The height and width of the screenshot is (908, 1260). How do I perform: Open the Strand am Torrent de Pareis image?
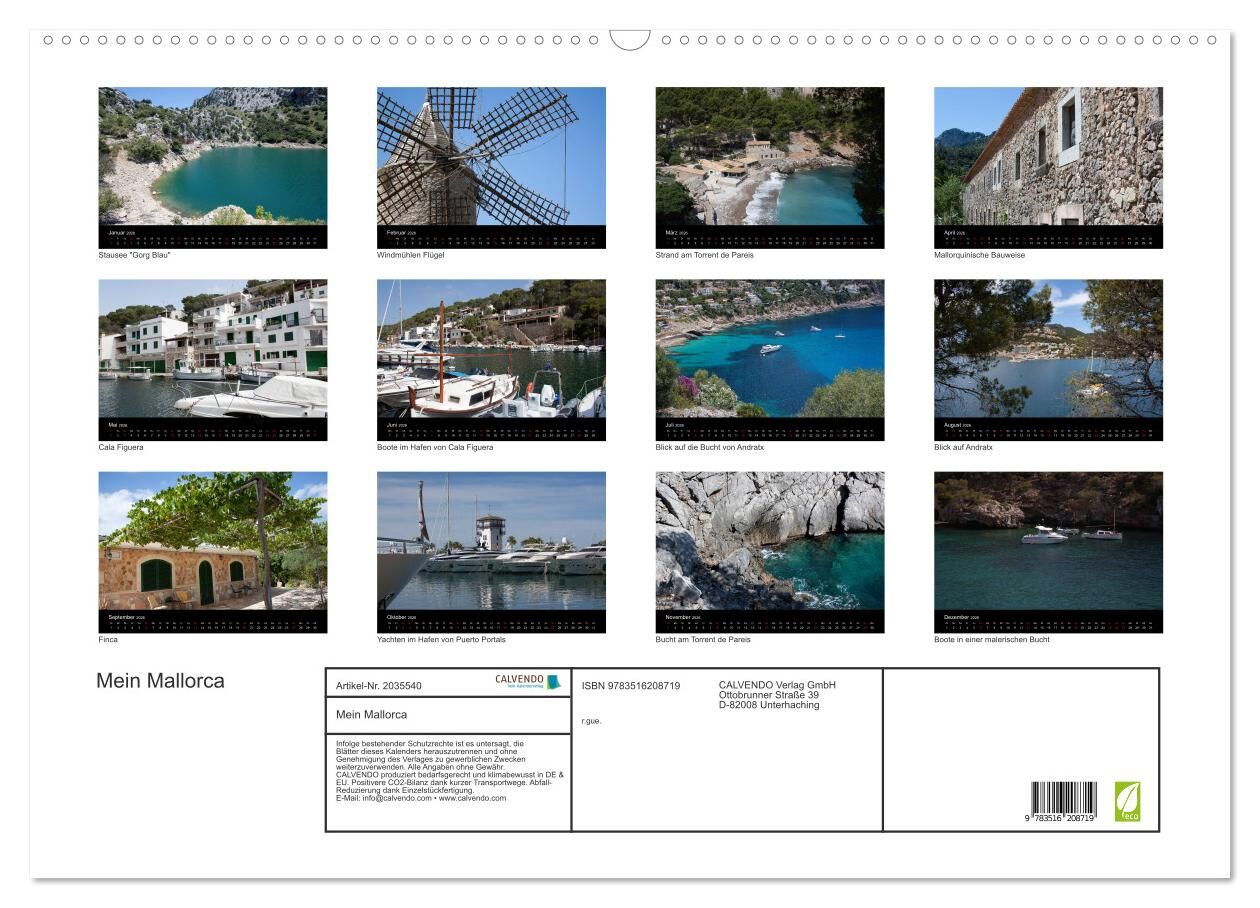[769, 157]
